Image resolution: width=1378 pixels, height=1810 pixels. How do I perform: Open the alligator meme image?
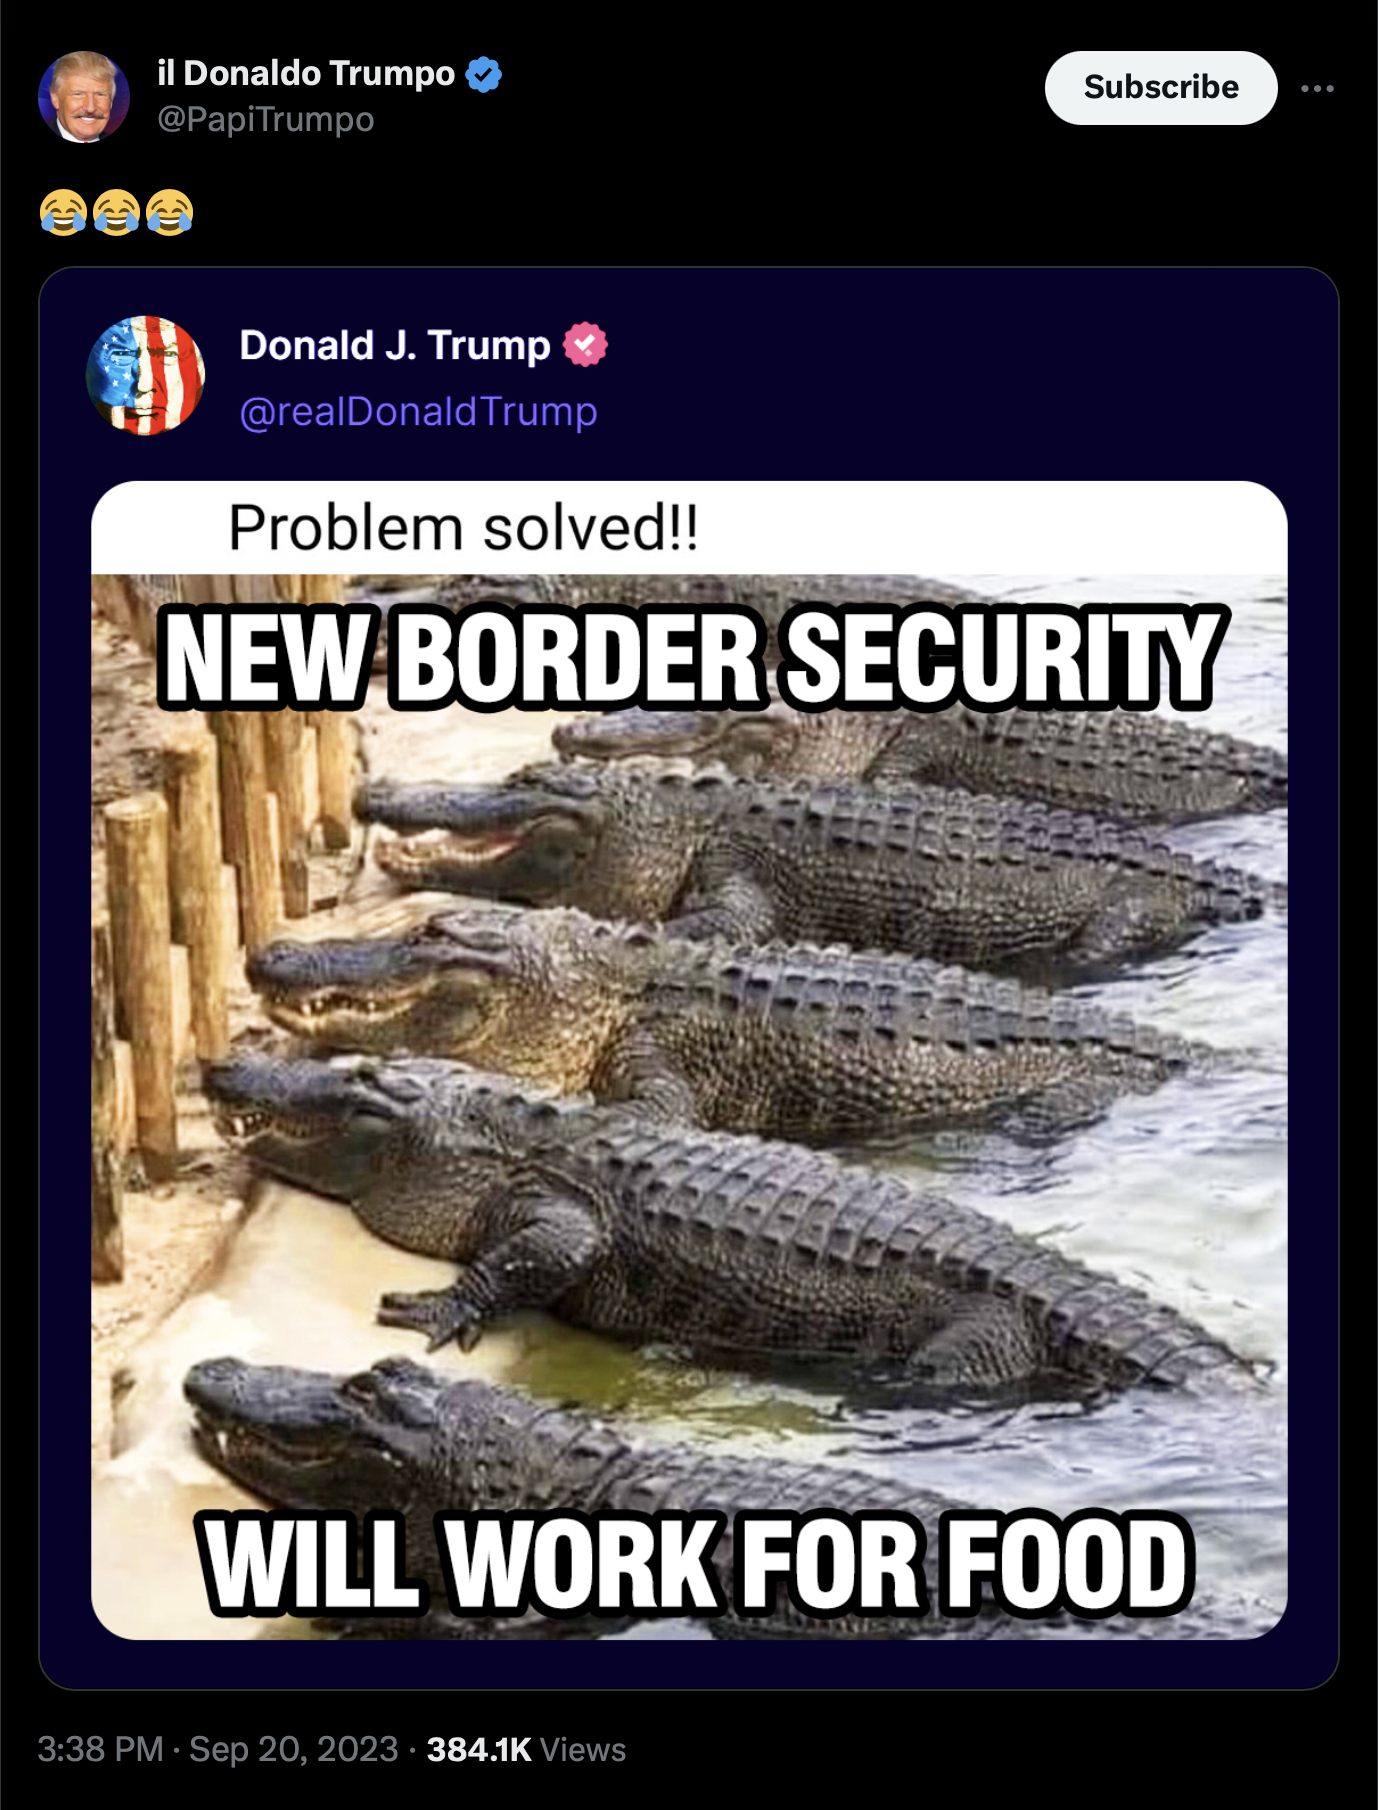tap(689, 1060)
